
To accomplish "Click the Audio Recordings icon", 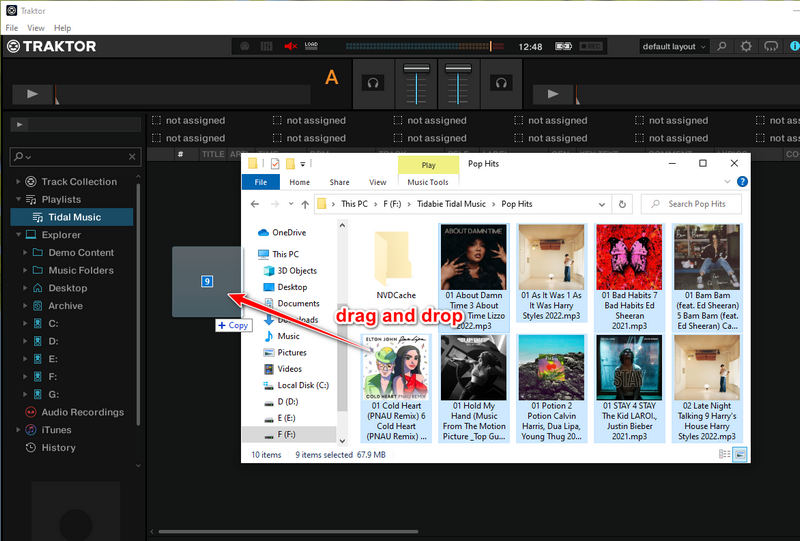I will pyautogui.click(x=31, y=412).
